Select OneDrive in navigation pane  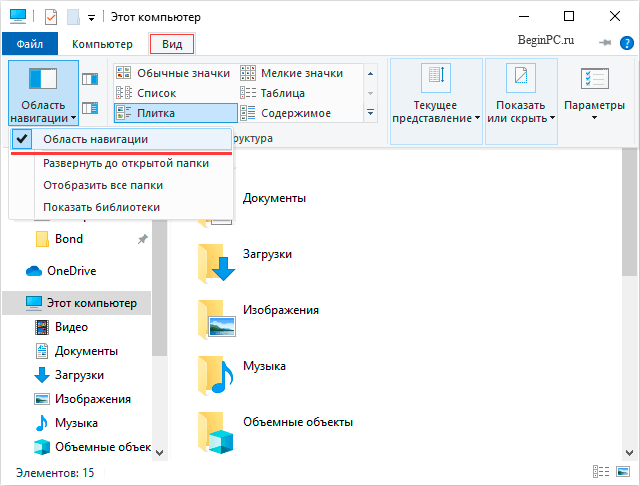pos(61,271)
